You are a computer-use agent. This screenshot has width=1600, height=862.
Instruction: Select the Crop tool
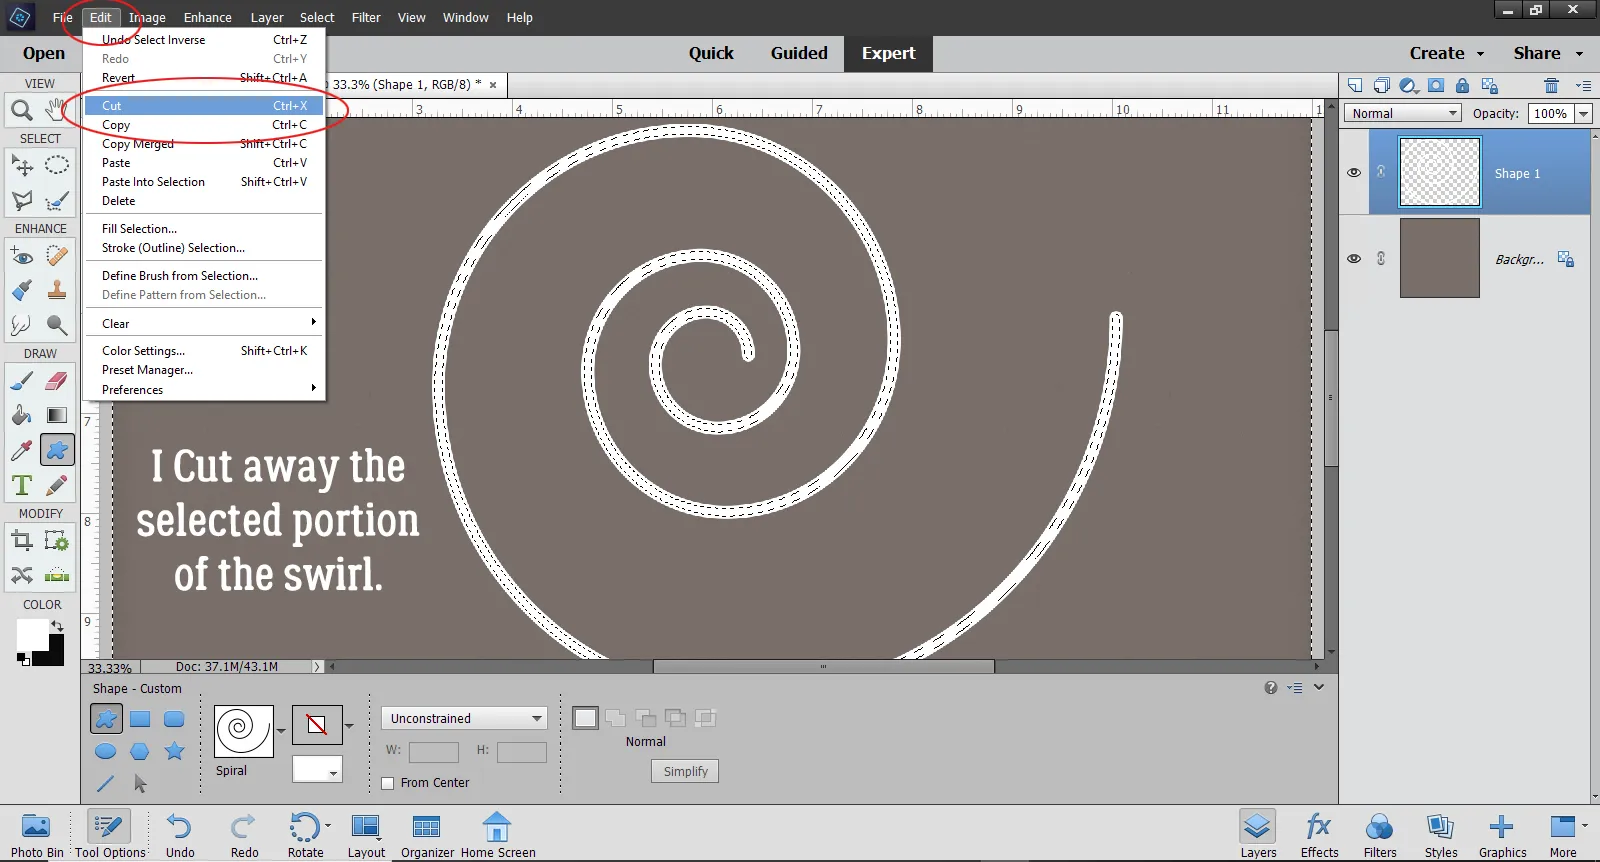(21, 542)
